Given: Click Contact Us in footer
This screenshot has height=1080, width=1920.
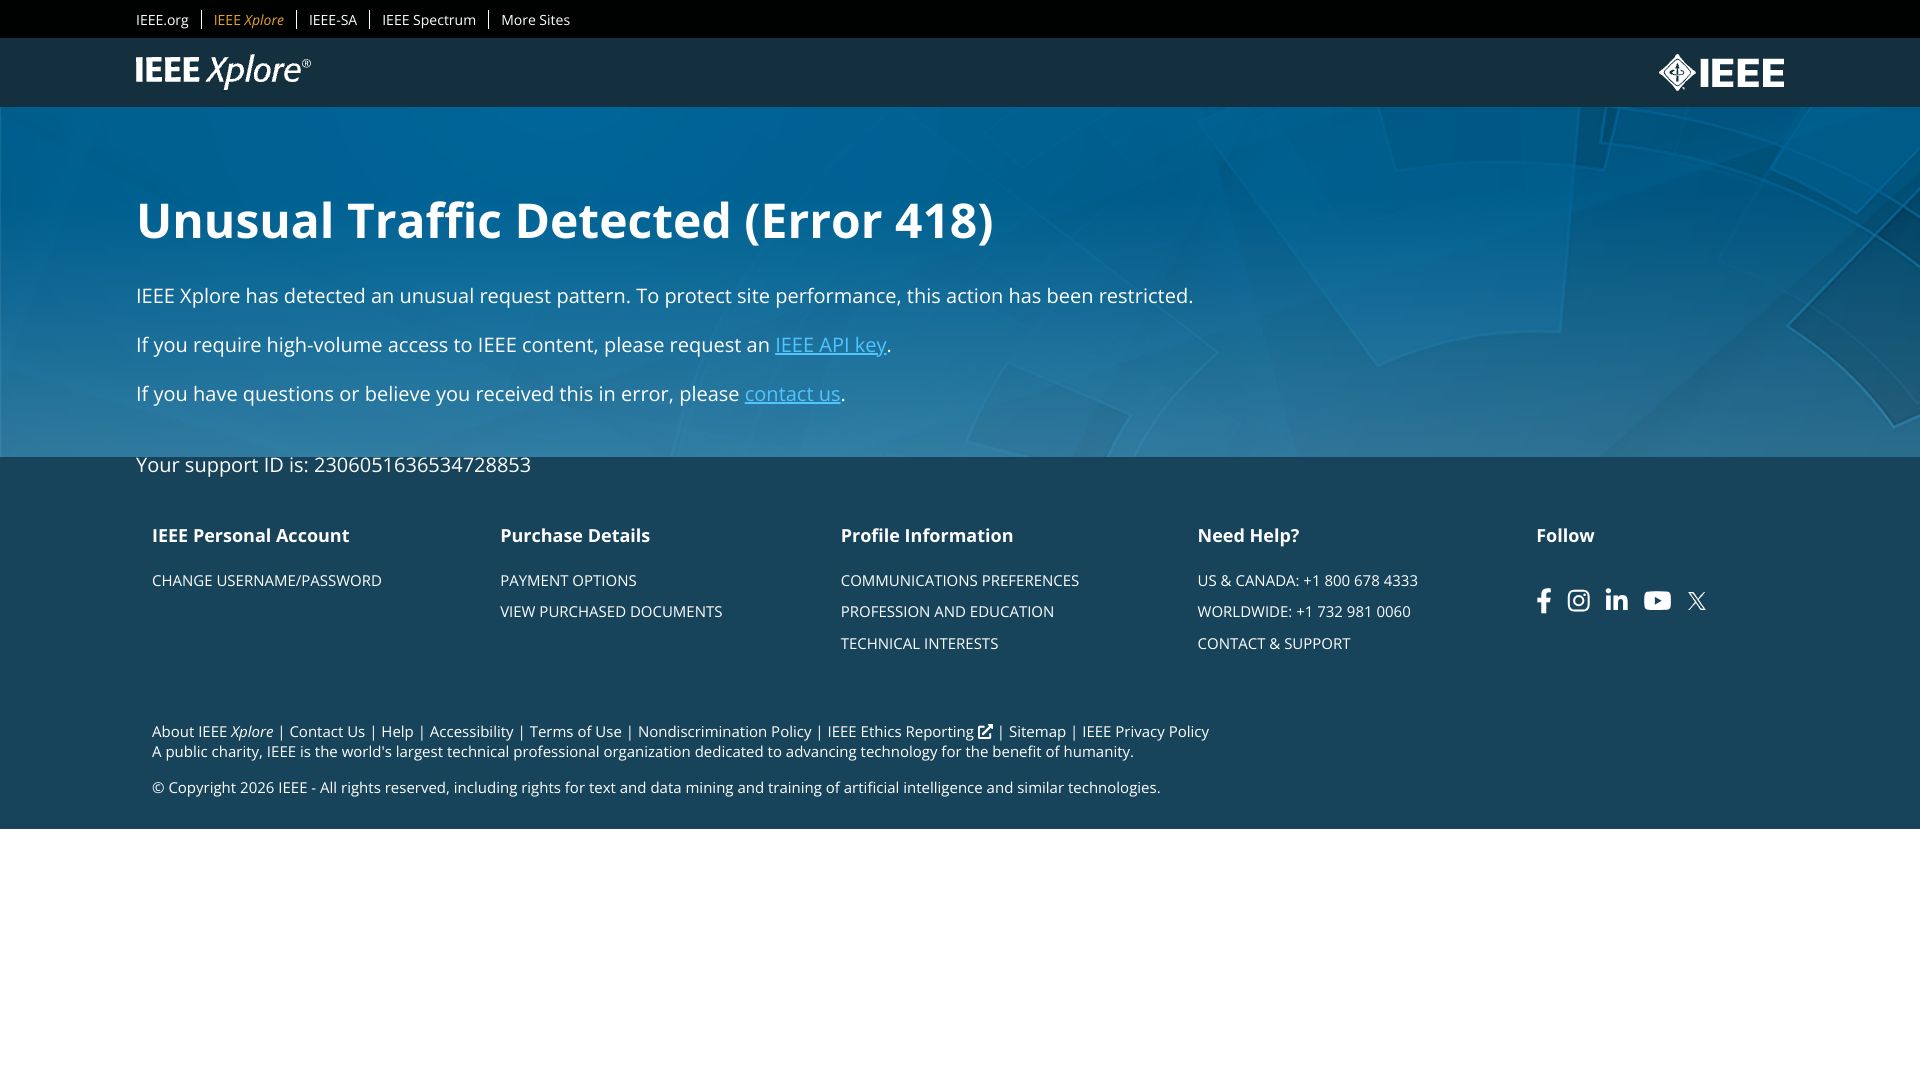Looking at the screenshot, I should tap(327, 732).
